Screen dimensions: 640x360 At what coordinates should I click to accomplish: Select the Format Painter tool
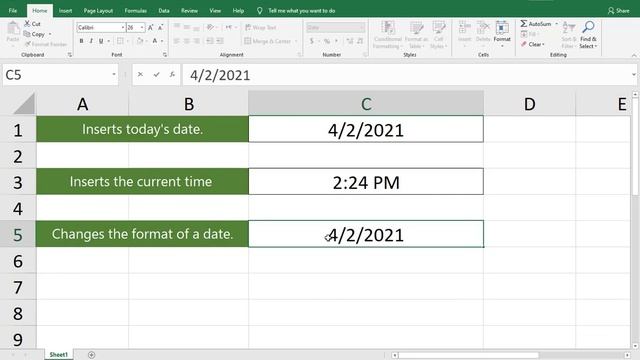coord(46,44)
